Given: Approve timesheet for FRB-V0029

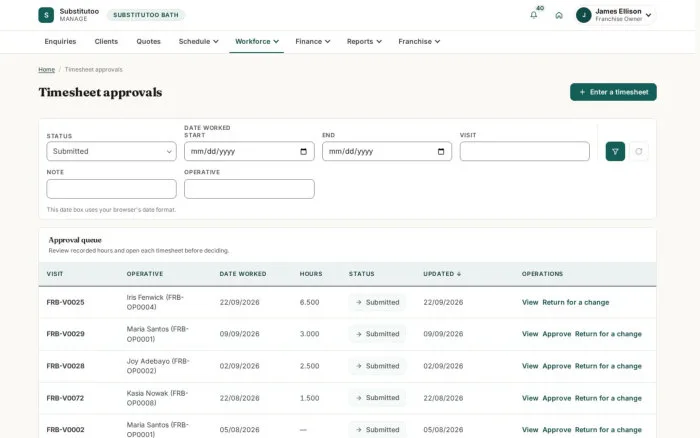Looking at the screenshot, I should tap(557, 334).
